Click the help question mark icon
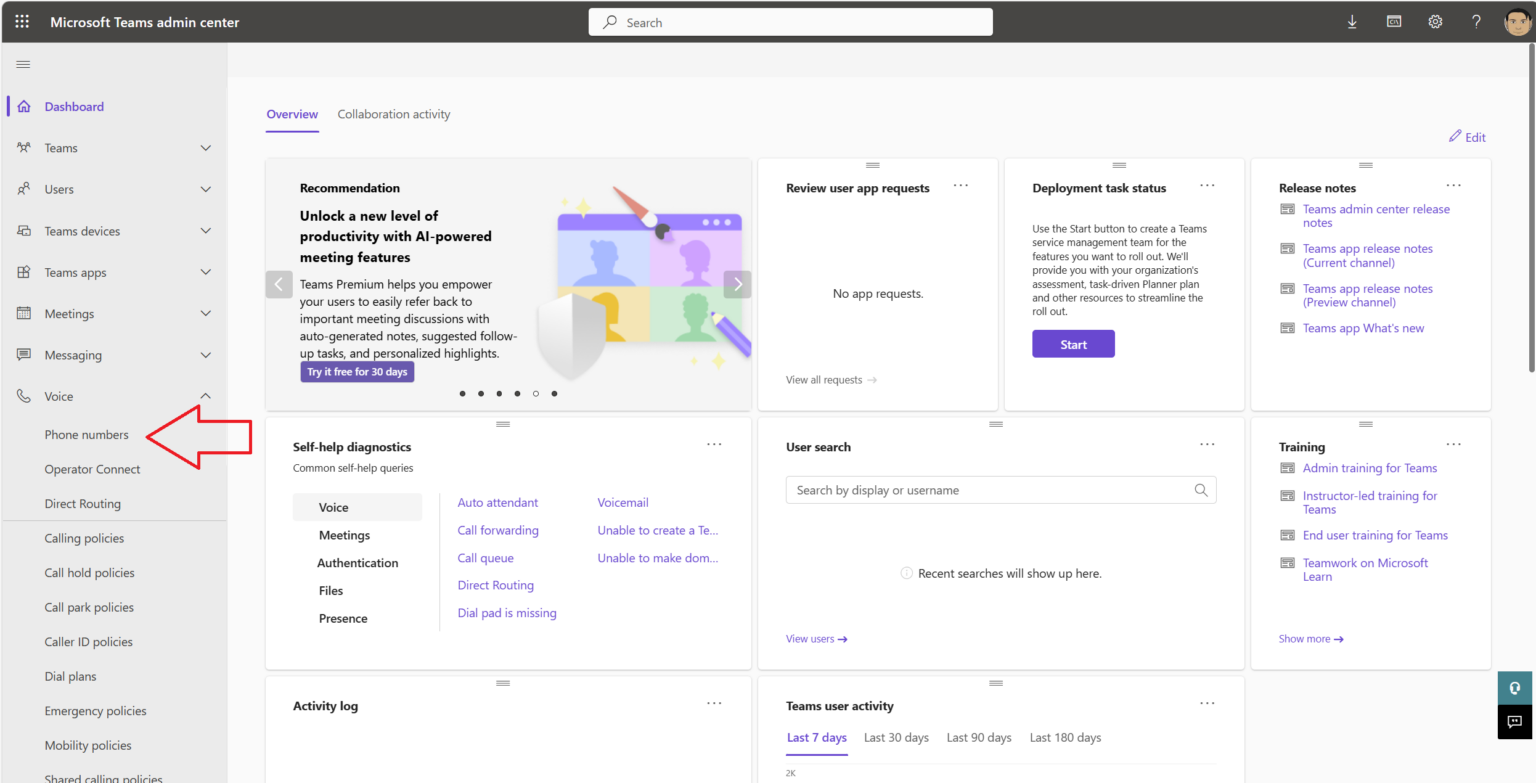Image resolution: width=1536 pixels, height=783 pixels. coord(1476,22)
